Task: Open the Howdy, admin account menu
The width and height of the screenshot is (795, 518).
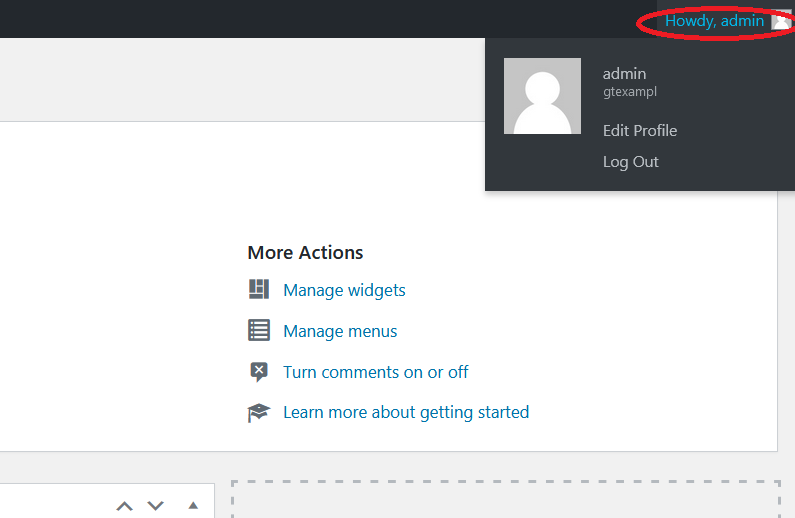Action: [714, 21]
